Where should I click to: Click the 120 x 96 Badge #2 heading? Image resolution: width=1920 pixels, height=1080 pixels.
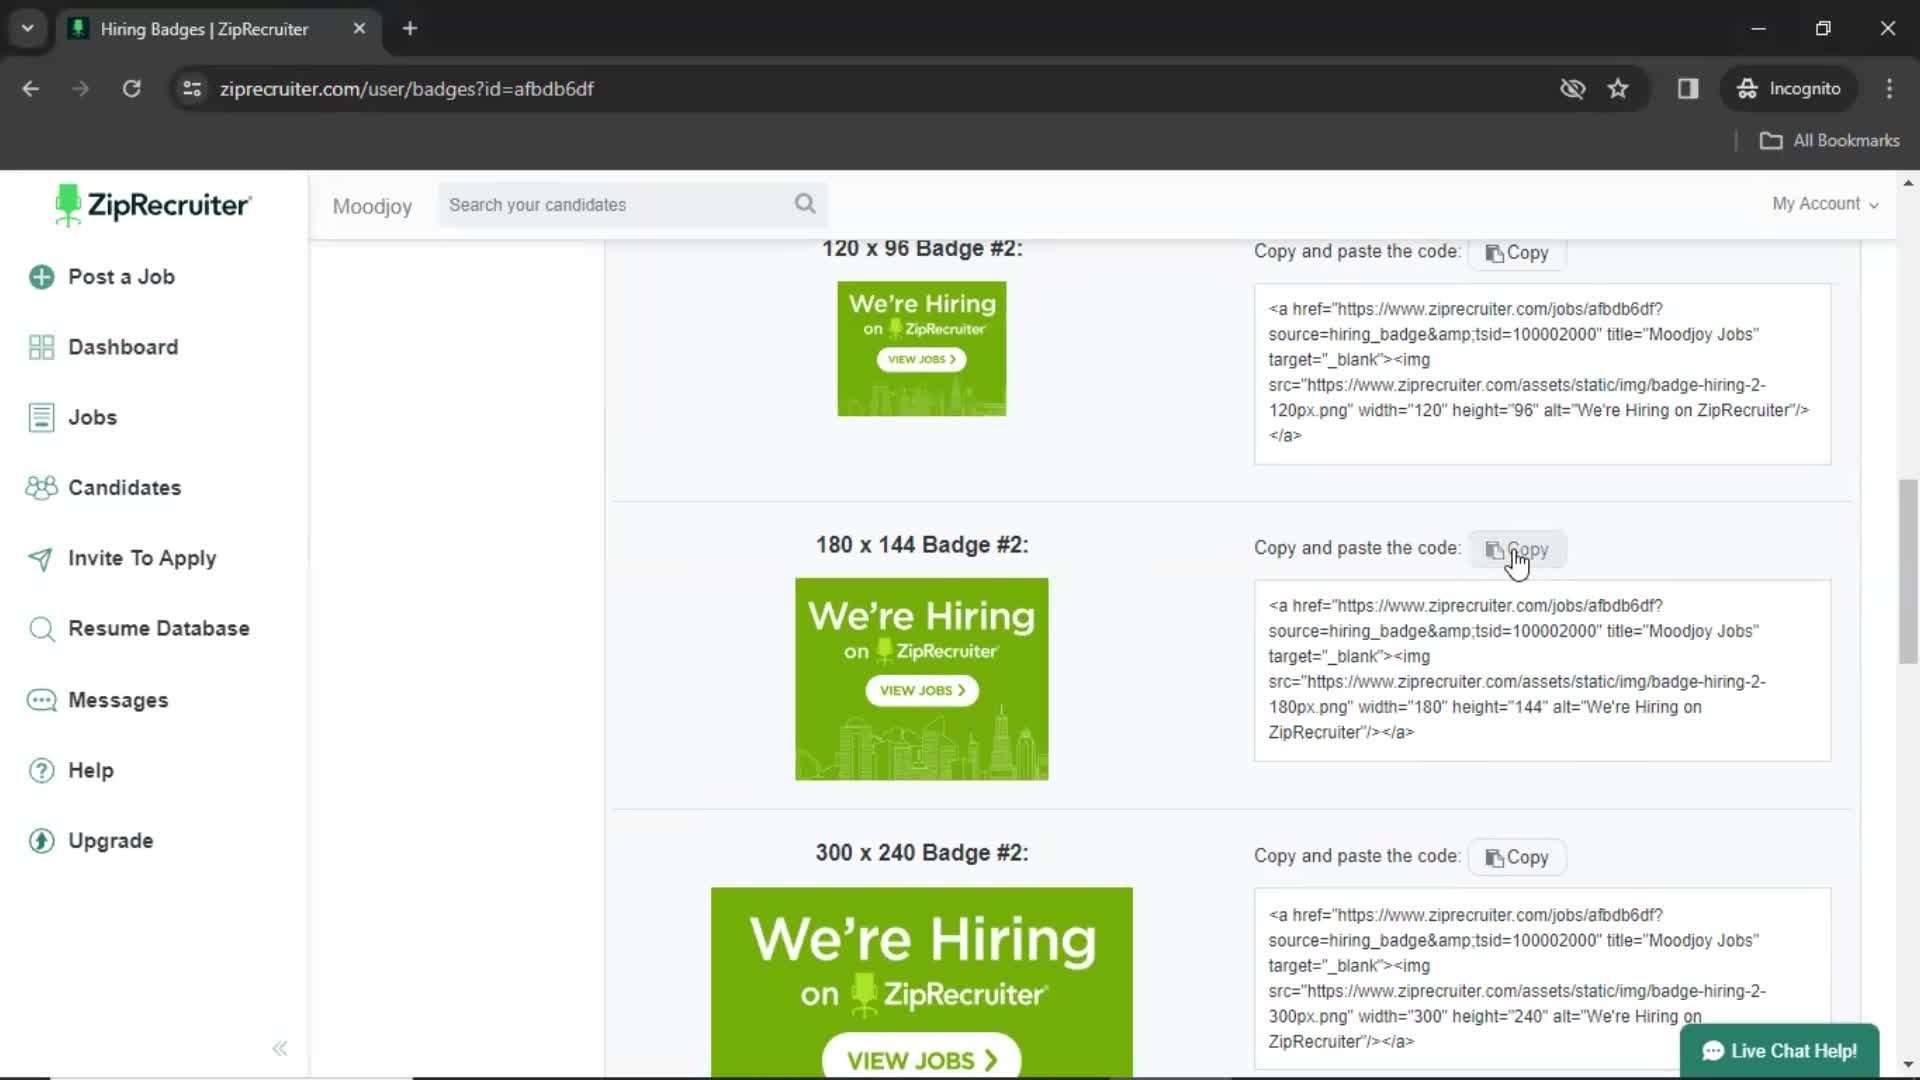[x=922, y=249]
